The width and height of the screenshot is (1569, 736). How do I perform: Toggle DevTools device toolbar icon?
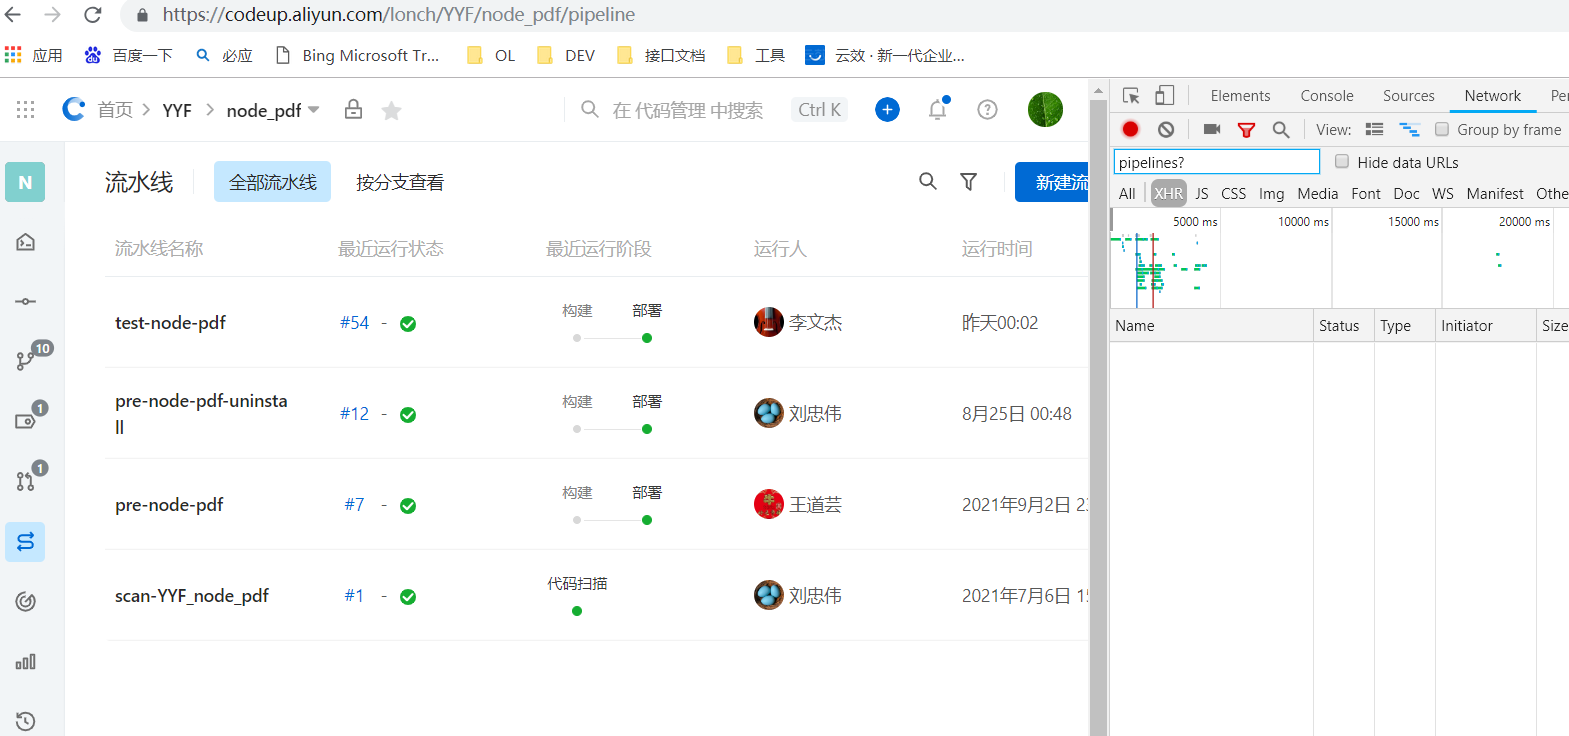click(x=1164, y=95)
